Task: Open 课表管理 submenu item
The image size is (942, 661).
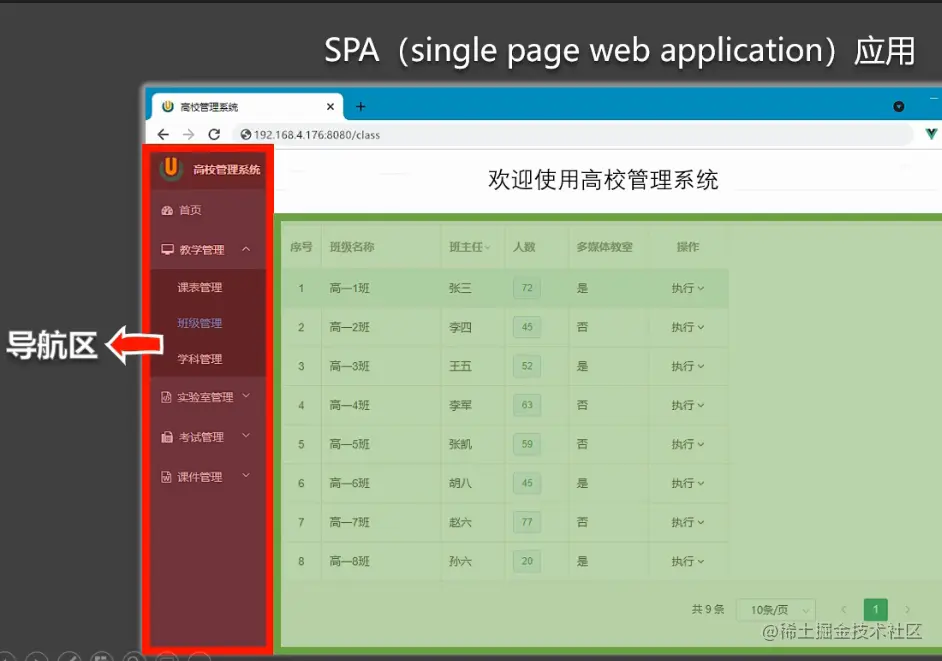Action: pos(208,287)
